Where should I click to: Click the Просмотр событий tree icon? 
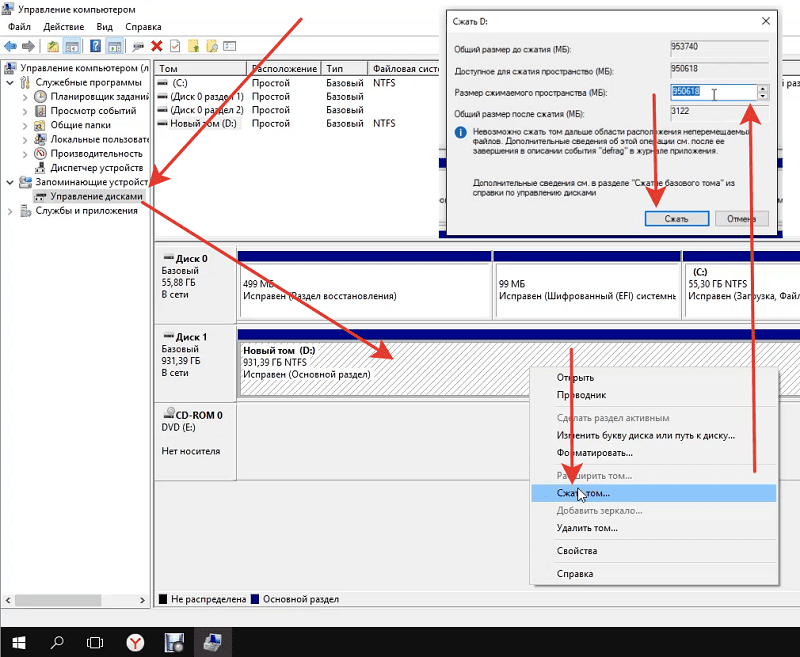(40, 111)
